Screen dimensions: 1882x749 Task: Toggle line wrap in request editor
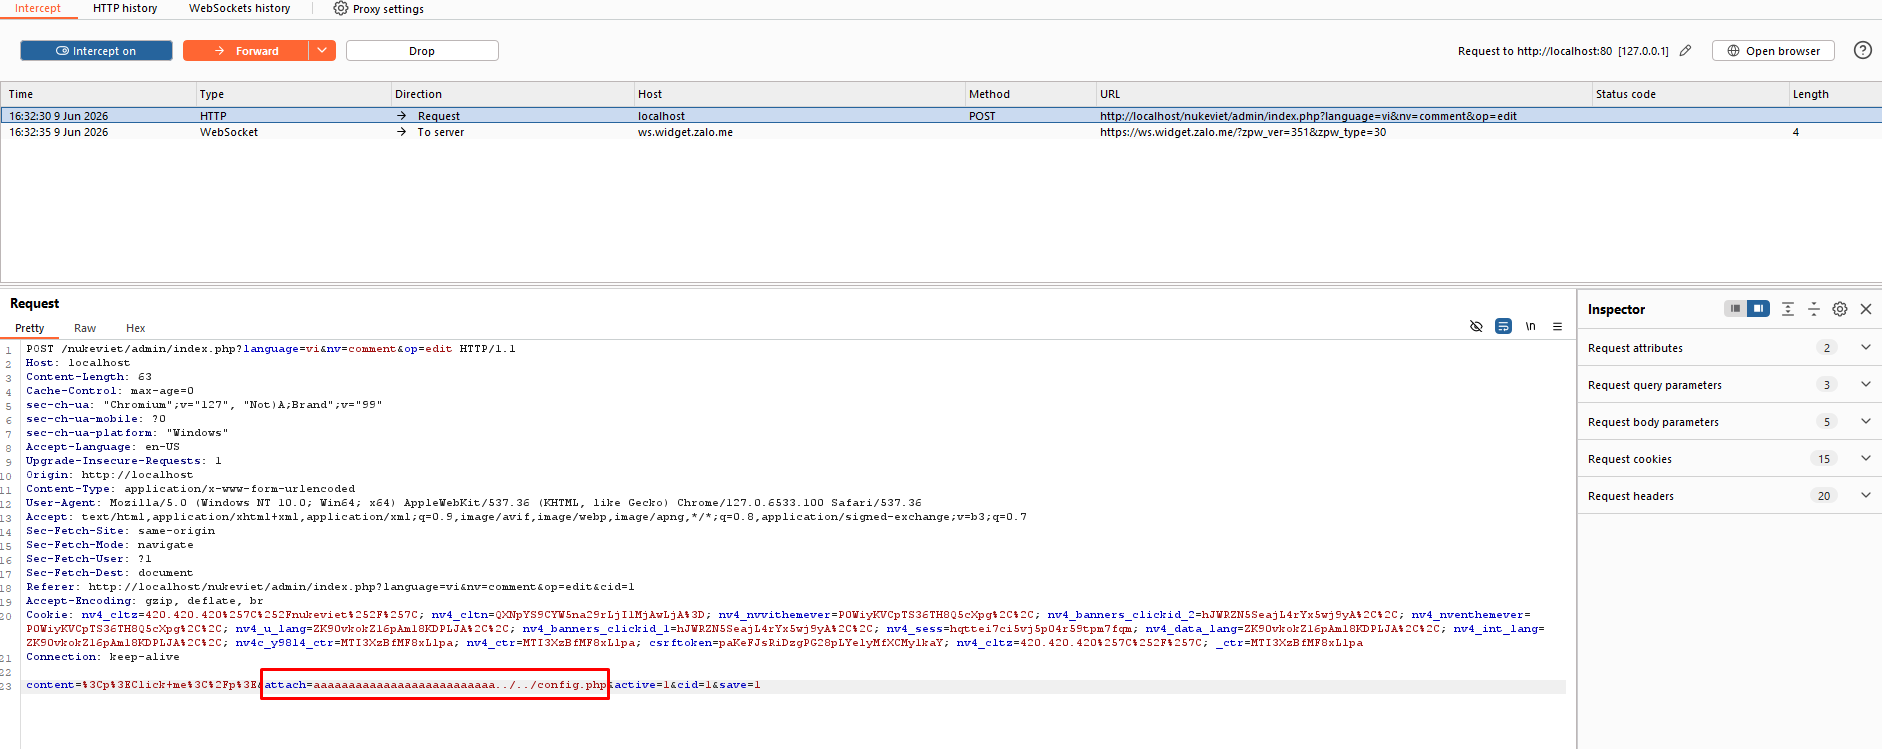coord(1503,326)
